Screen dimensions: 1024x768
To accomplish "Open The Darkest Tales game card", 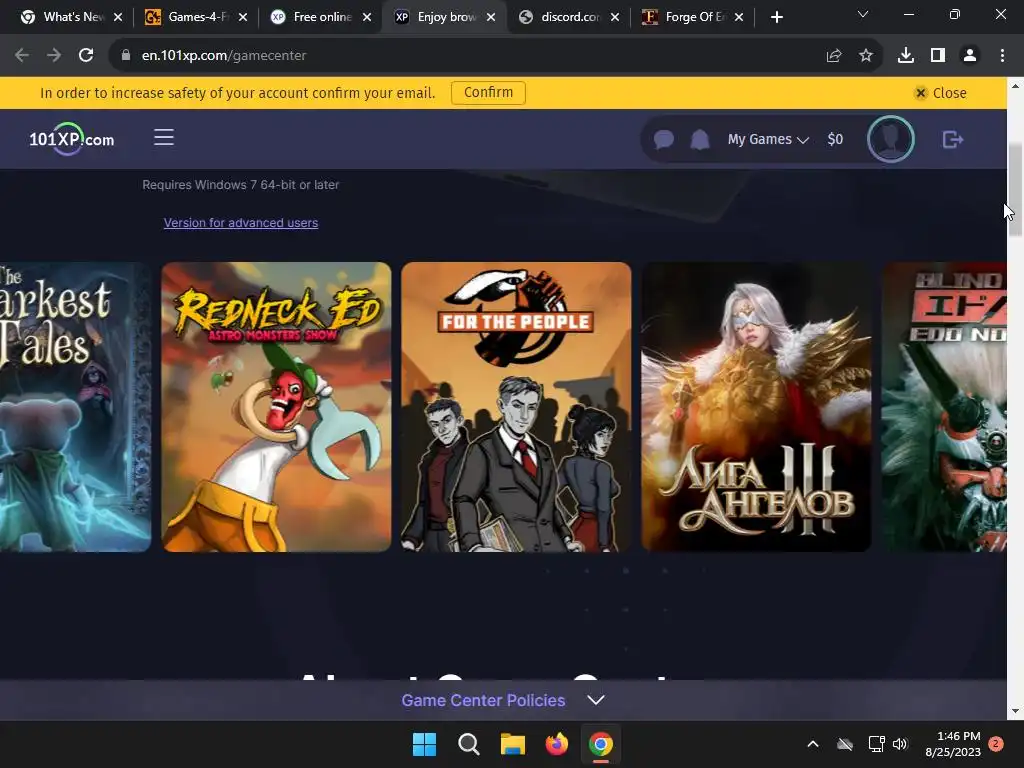I will coord(75,407).
